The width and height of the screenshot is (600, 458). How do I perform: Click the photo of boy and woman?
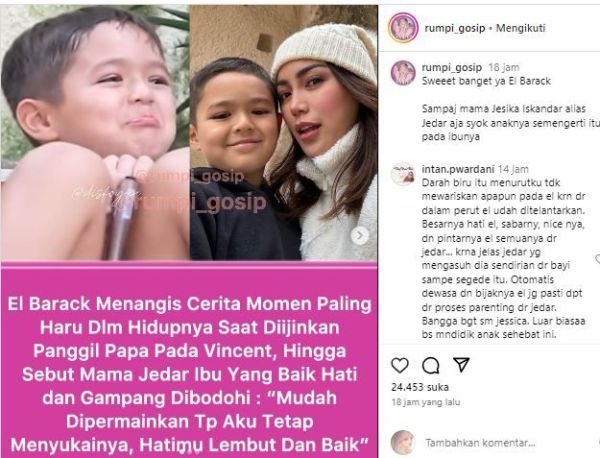pos(284,133)
